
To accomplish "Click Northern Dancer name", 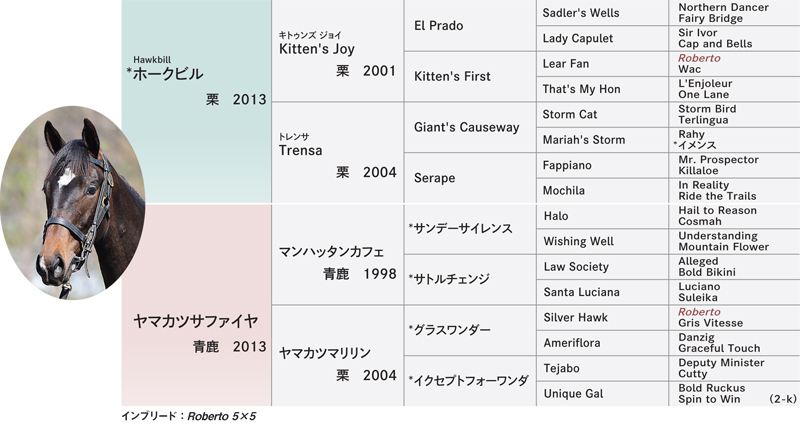I will tap(723, 7).
